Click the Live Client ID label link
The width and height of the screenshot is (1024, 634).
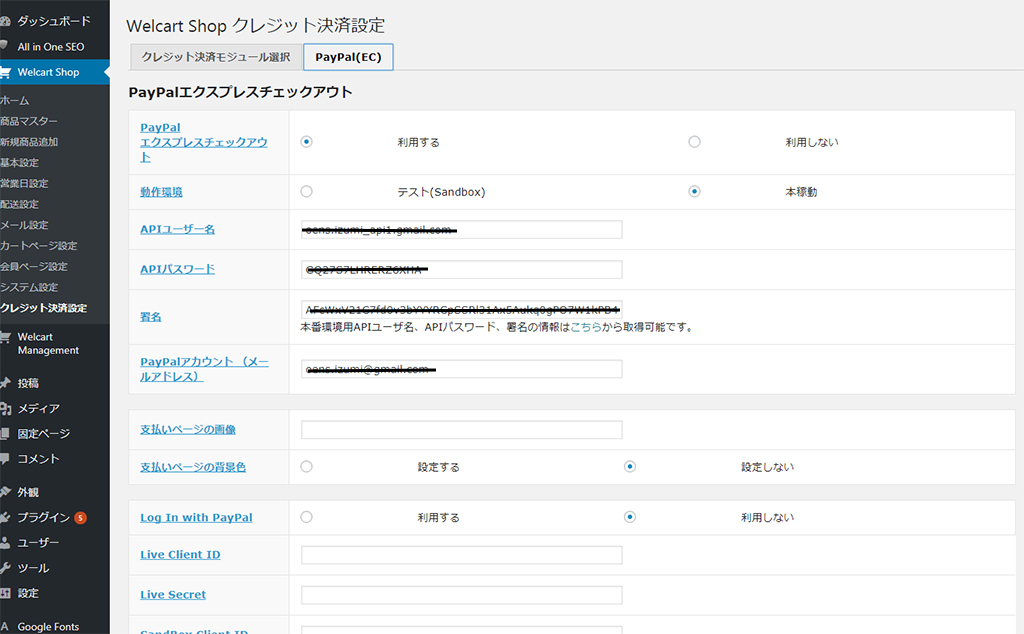pyautogui.click(x=180, y=555)
